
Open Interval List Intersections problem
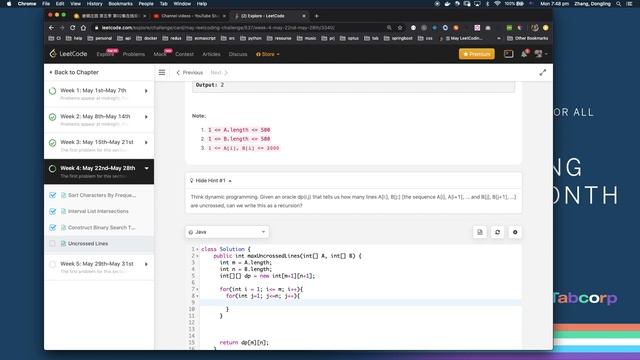tap(98, 211)
